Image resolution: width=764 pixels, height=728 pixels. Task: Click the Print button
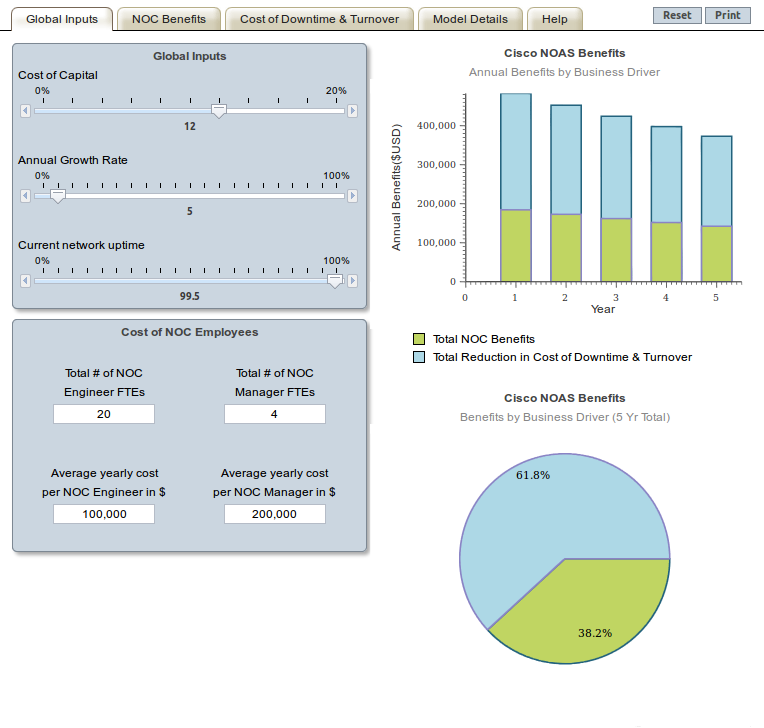tap(727, 15)
